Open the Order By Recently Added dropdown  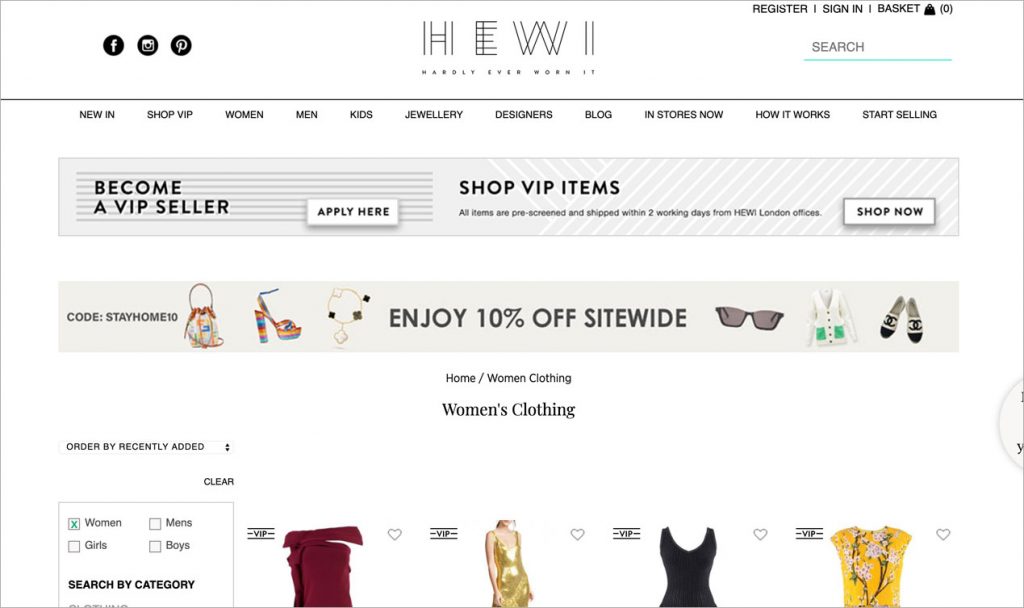tap(146, 447)
